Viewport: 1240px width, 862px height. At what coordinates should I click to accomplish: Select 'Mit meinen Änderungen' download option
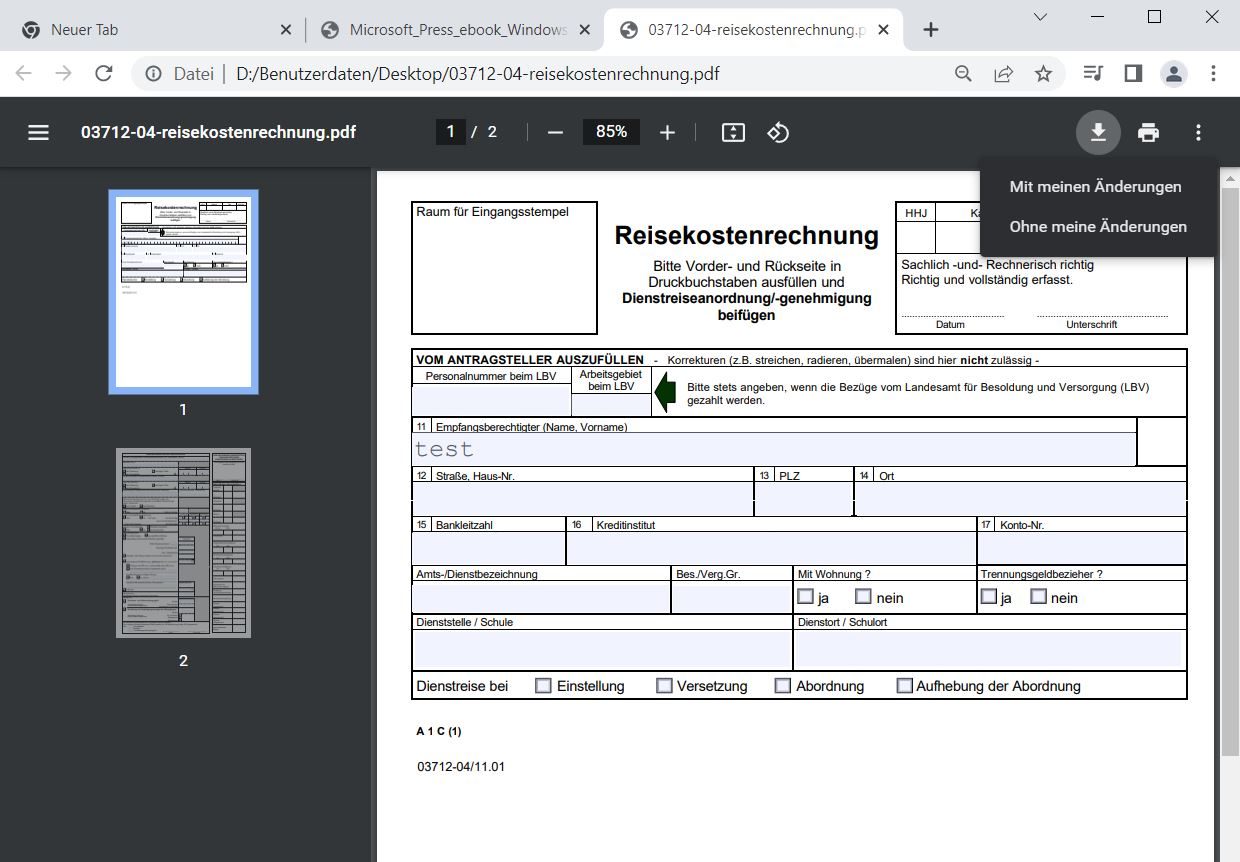pos(1095,187)
